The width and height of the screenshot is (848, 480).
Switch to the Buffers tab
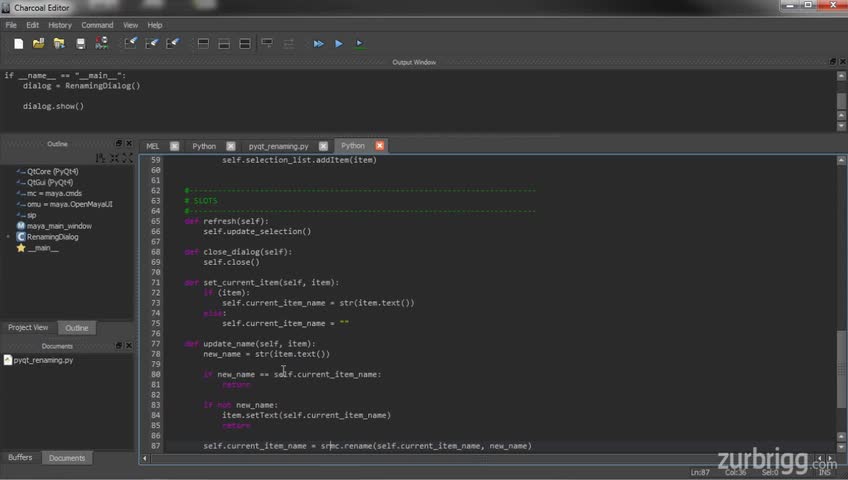[20, 458]
